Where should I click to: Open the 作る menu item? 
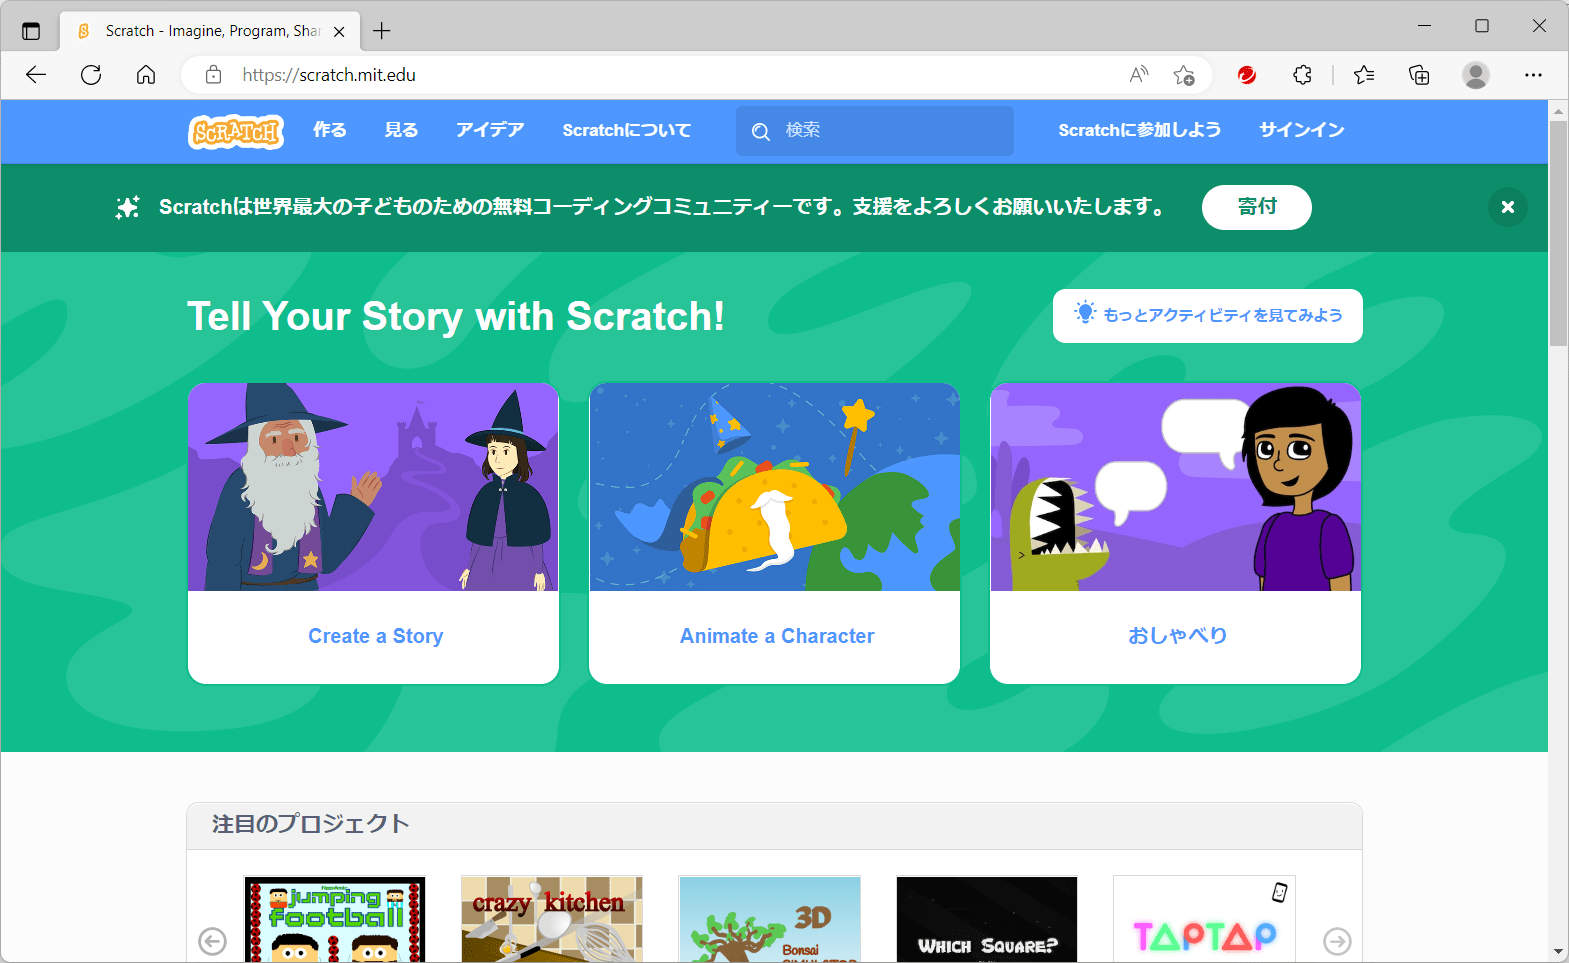click(x=329, y=130)
